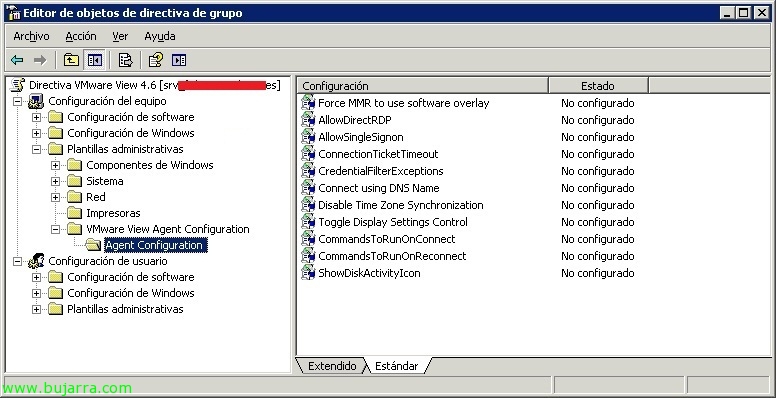Switch to the Estándar tab
776x398 pixels.
tap(396, 366)
